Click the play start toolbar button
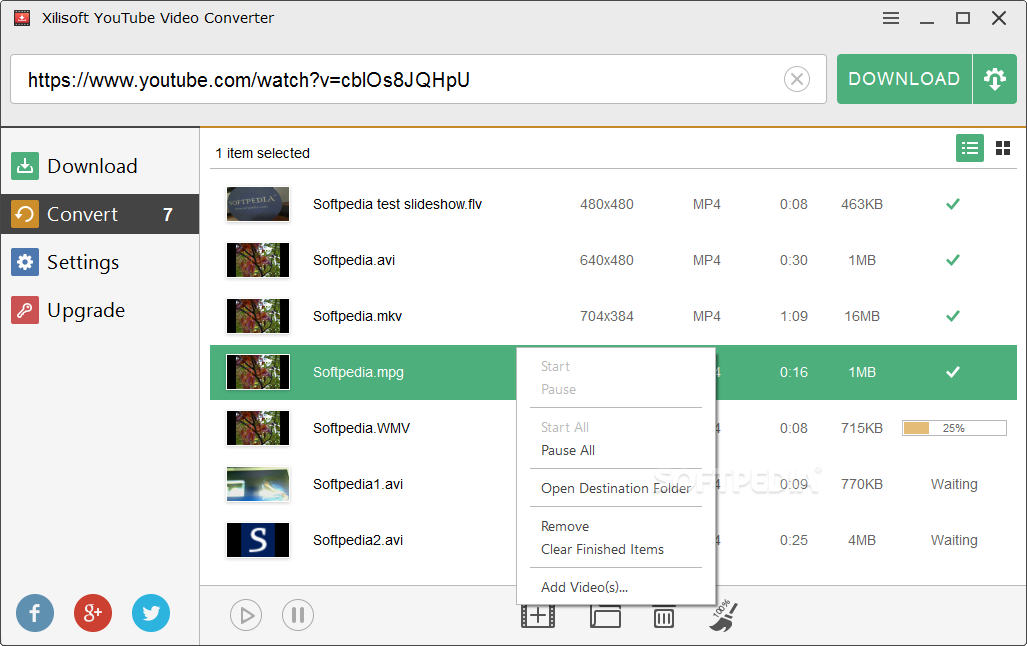Viewport: 1027px width, 646px height. pos(246,615)
